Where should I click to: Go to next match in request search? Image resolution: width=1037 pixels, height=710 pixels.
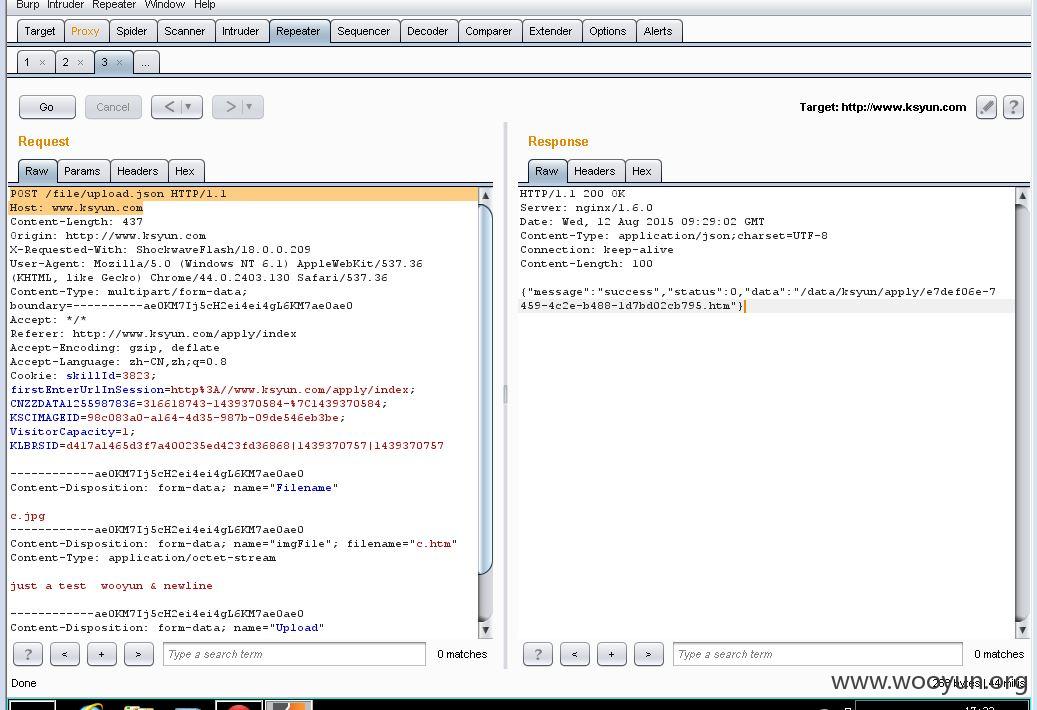coord(139,654)
